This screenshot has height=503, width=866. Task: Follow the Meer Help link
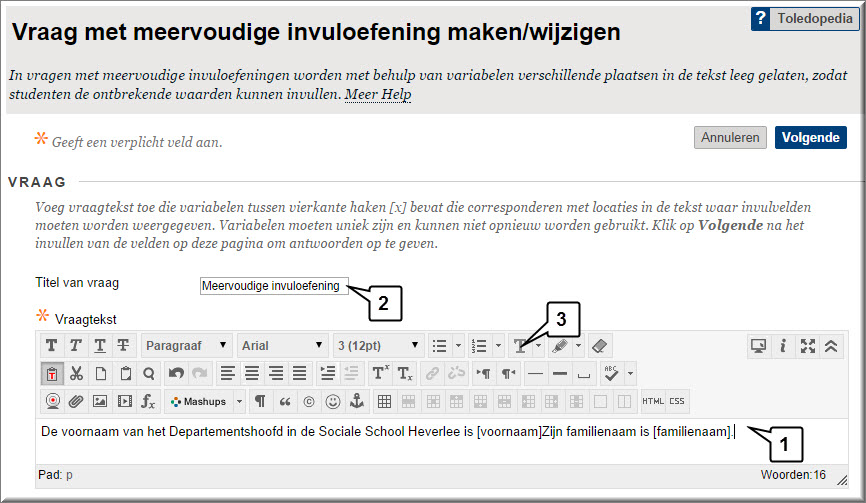pos(378,94)
